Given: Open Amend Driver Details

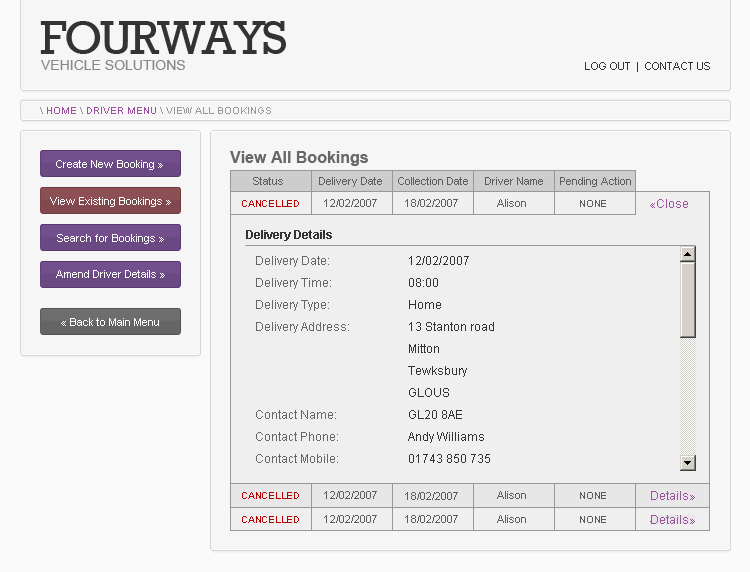Looking at the screenshot, I should pyautogui.click(x=110, y=274).
